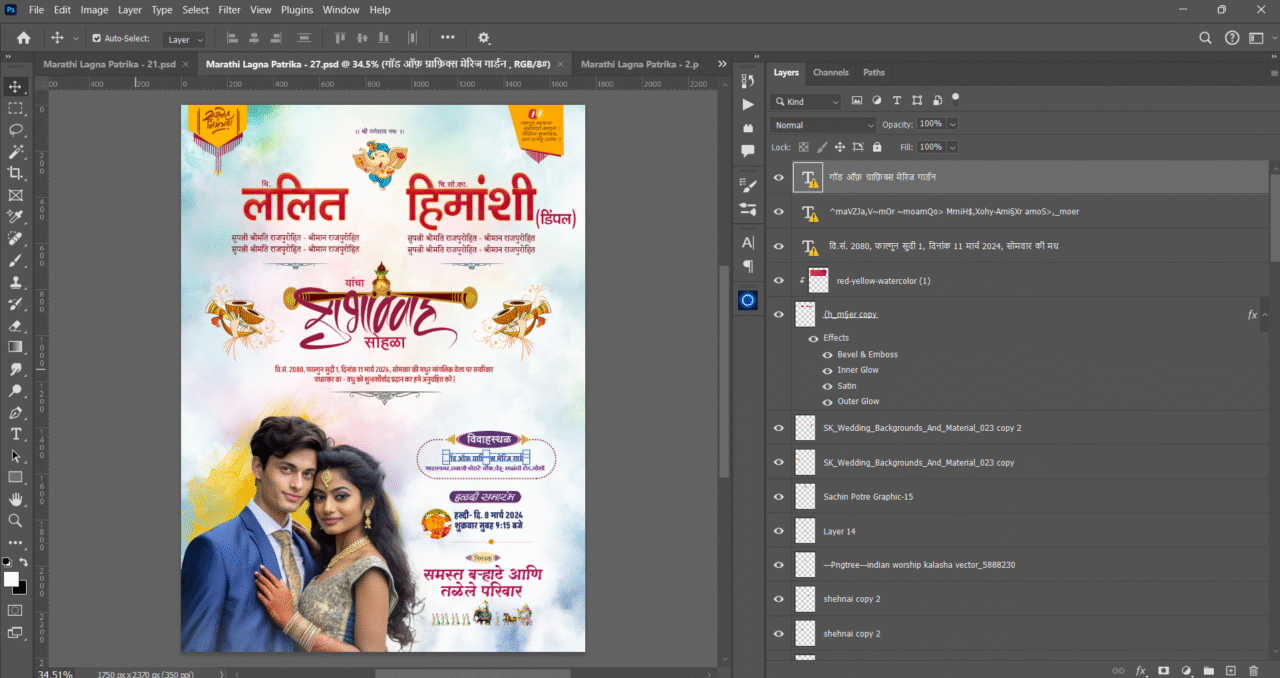Open the Filter menu

click(x=229, y=9)
